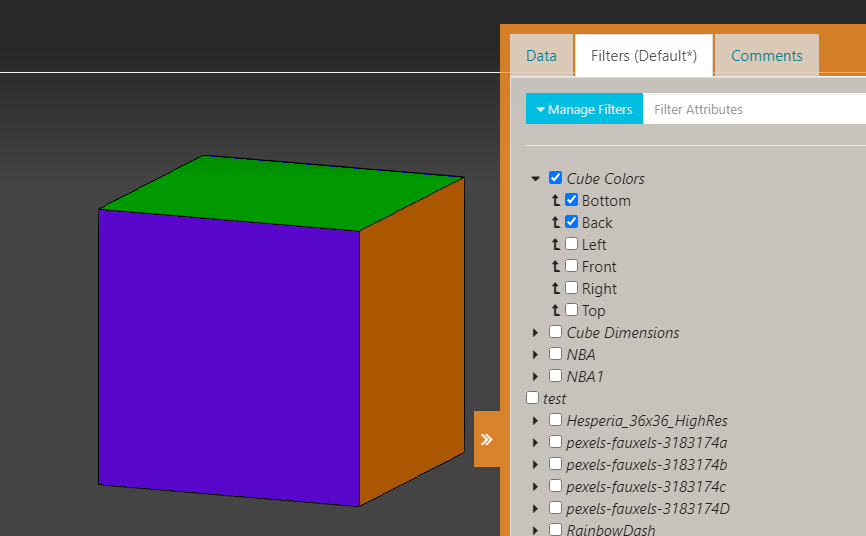Viewport: 866px width, 536px height.
Task: Check the Cube Dimensions checkbox
Action: (556, 332)
